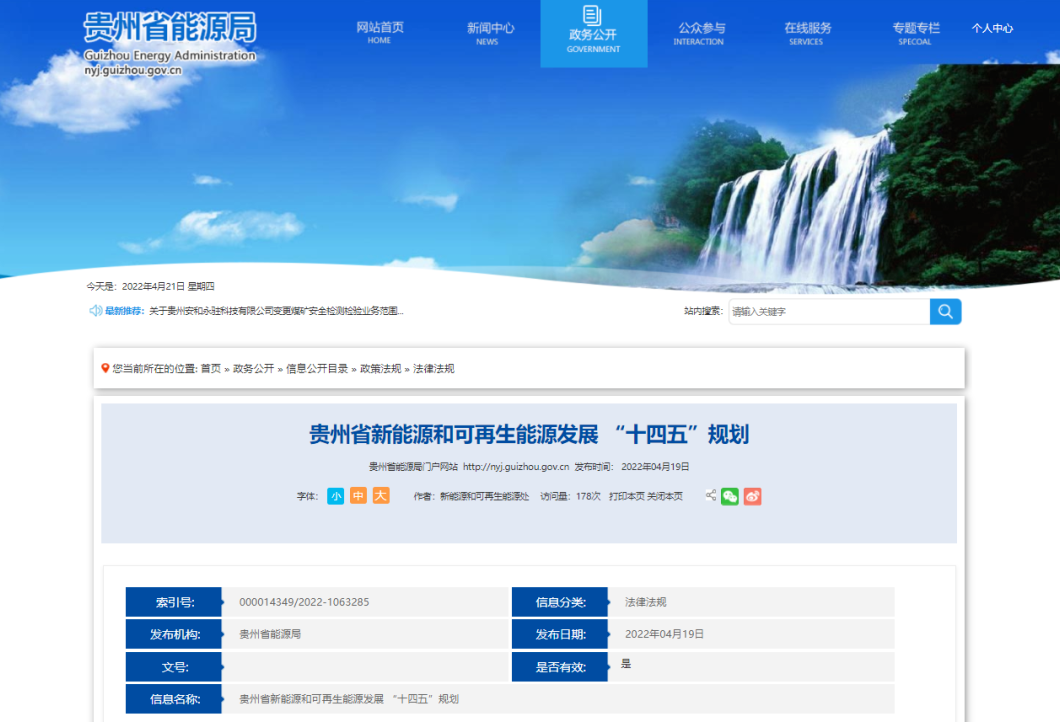This screenshot has height=722, width=1060.
Task: Click publishing agency value 贵州省能源局
Action: pos(270,634)
